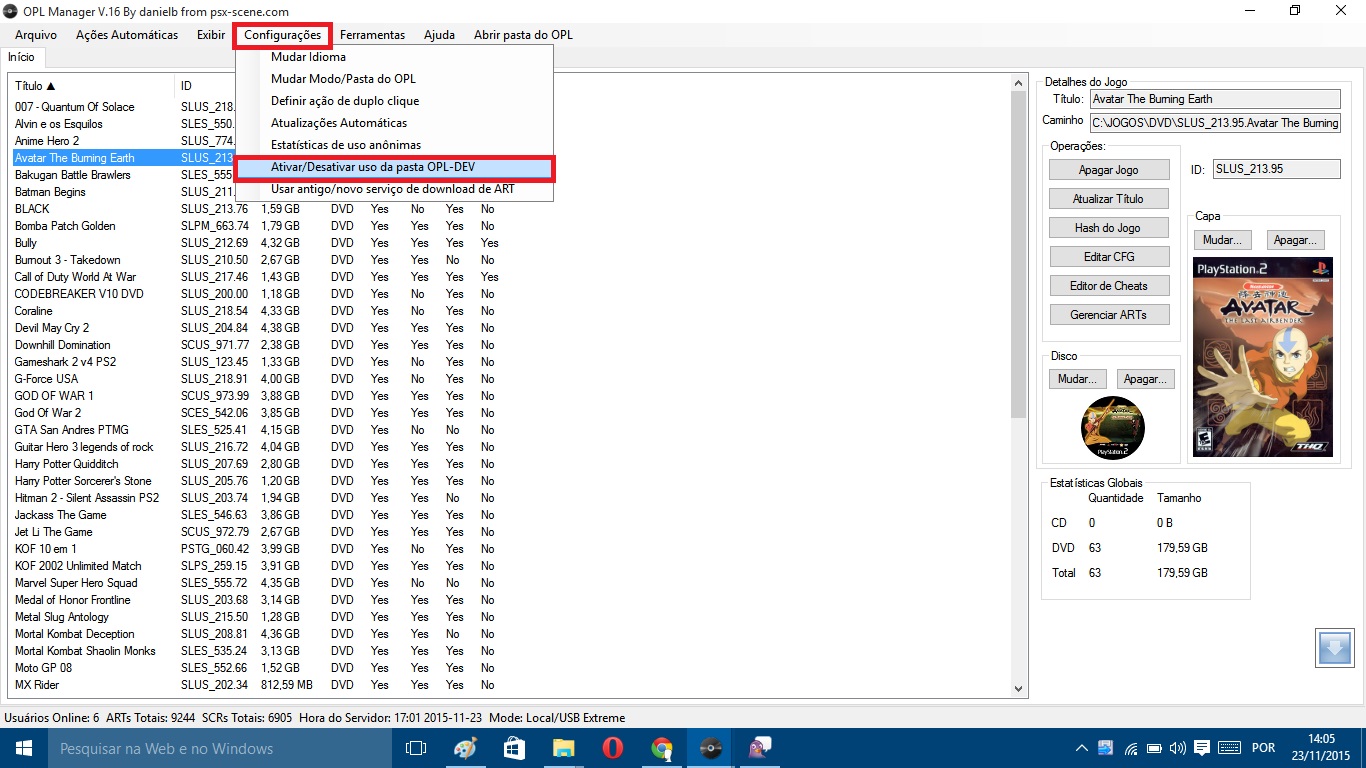Choose Mudar Idioma from the menu
The height and width of the screenshot is (768, 1366).
pyautogui.click(x=308, y=57)
